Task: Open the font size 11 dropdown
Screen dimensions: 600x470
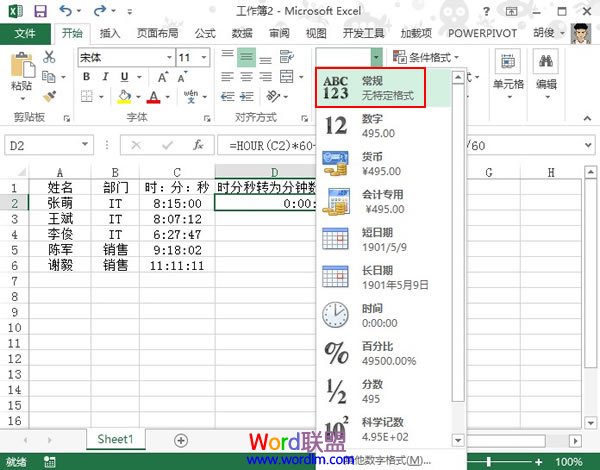Action: (204, 57)
